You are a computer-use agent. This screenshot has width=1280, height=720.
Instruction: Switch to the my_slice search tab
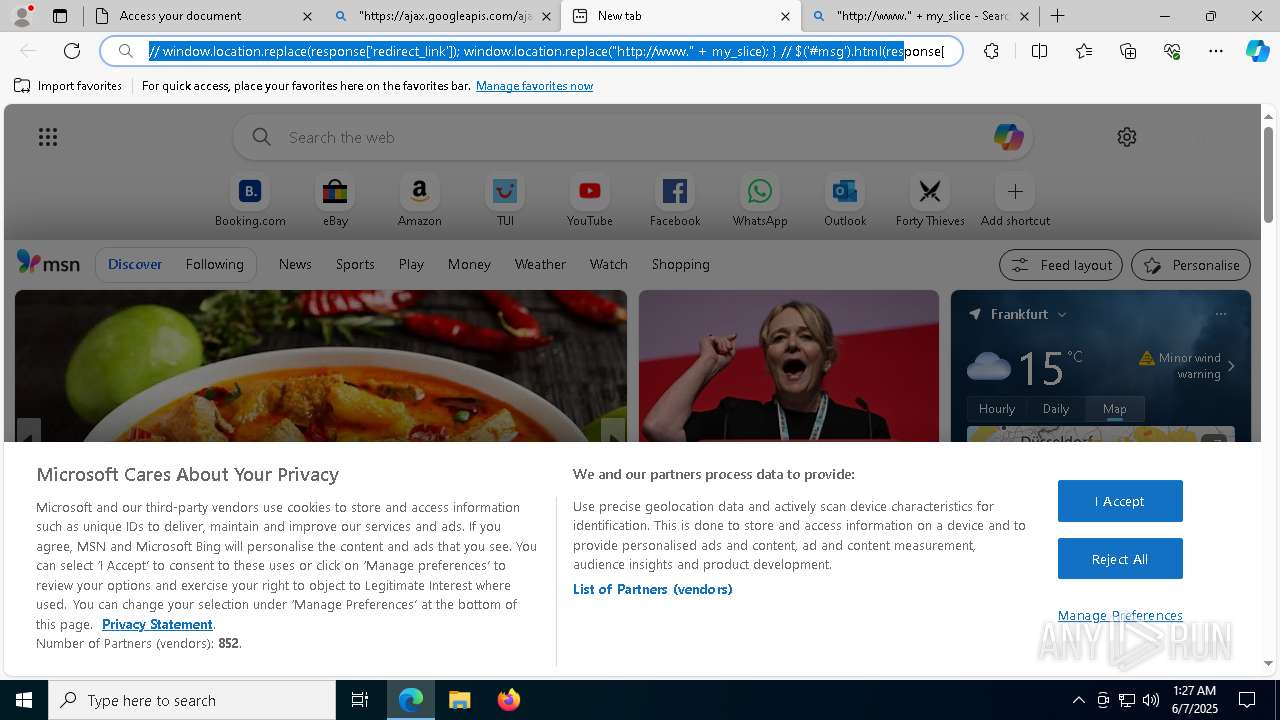click(920, 16)
